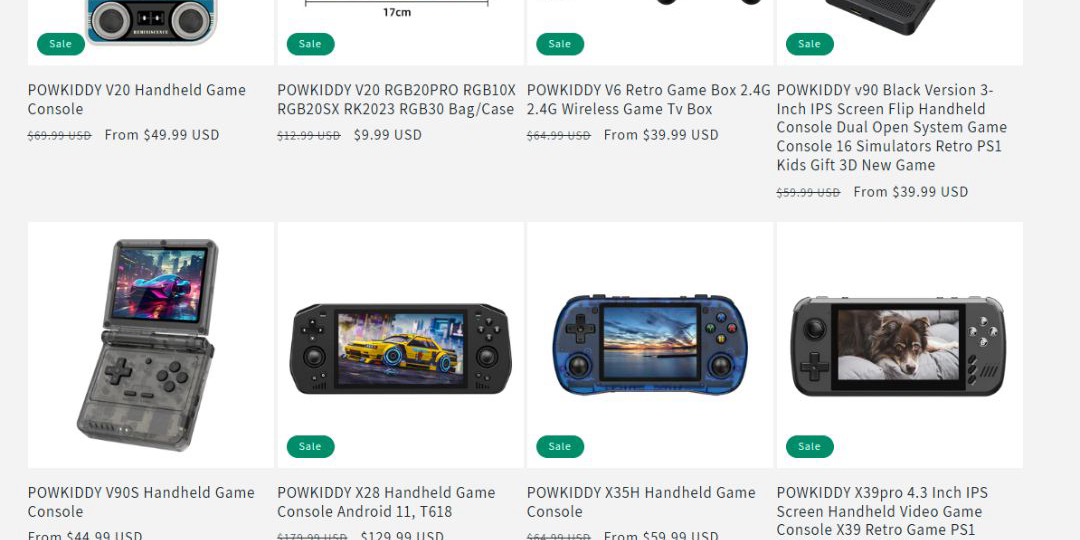Open the POWKIDDY V6 Retro Game Box link
The width and height of the screenshot is (1080, 540).
648,99
